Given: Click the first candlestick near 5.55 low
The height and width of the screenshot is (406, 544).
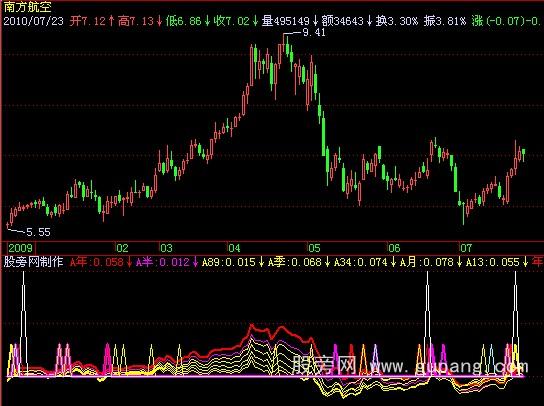Looking at the screenshot, I should 8,225.
